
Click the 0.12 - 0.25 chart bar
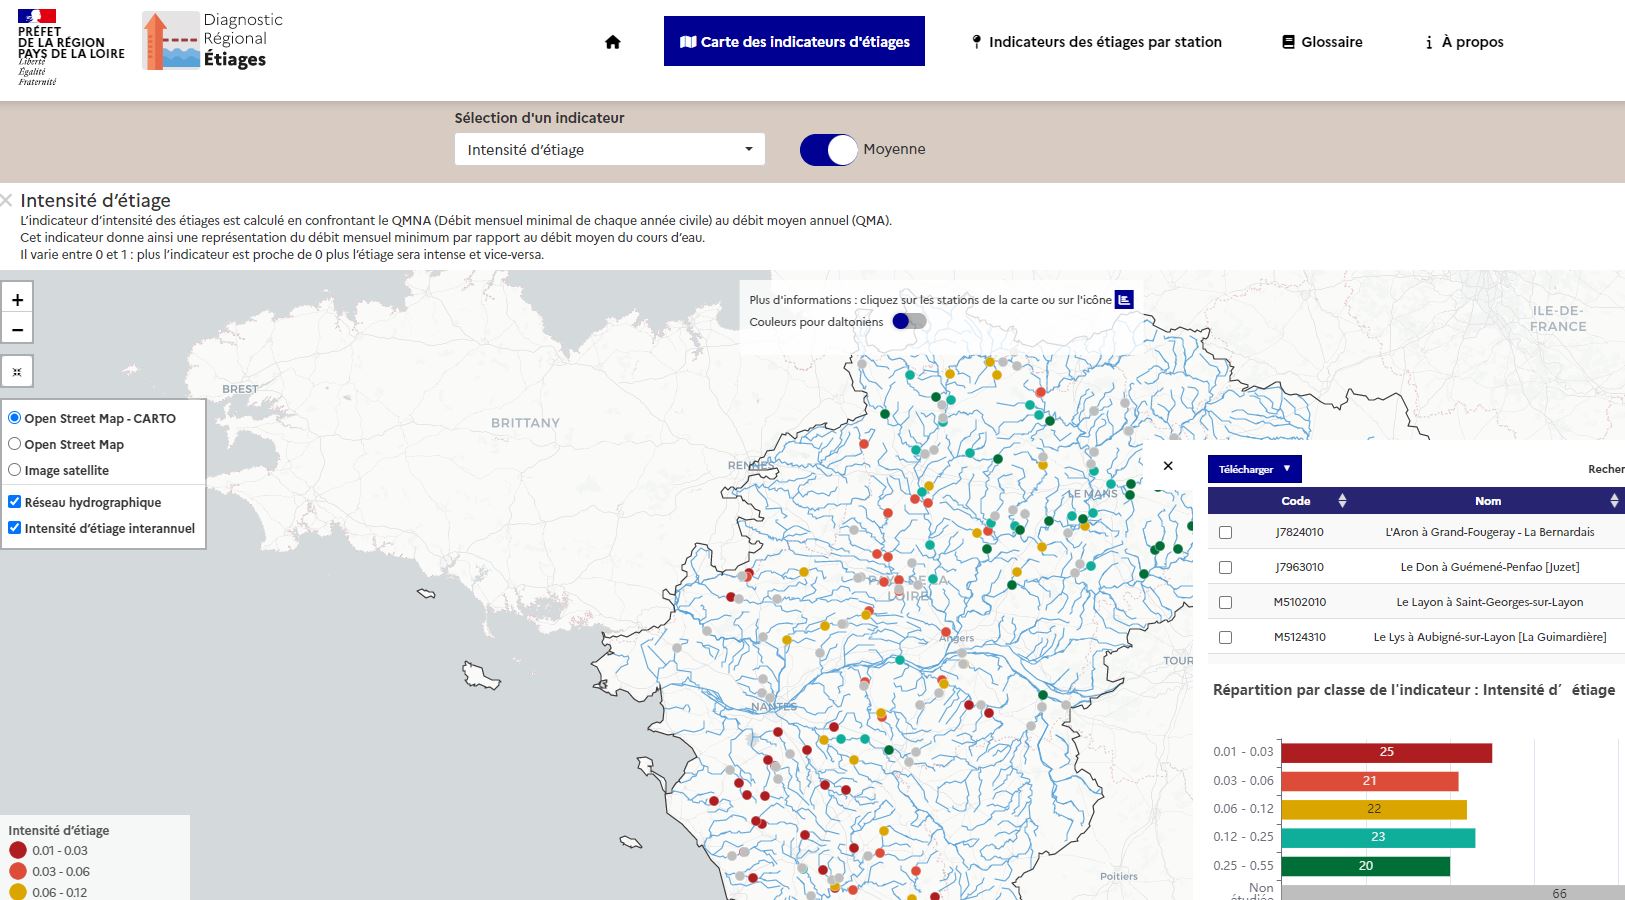(1378, 837)
